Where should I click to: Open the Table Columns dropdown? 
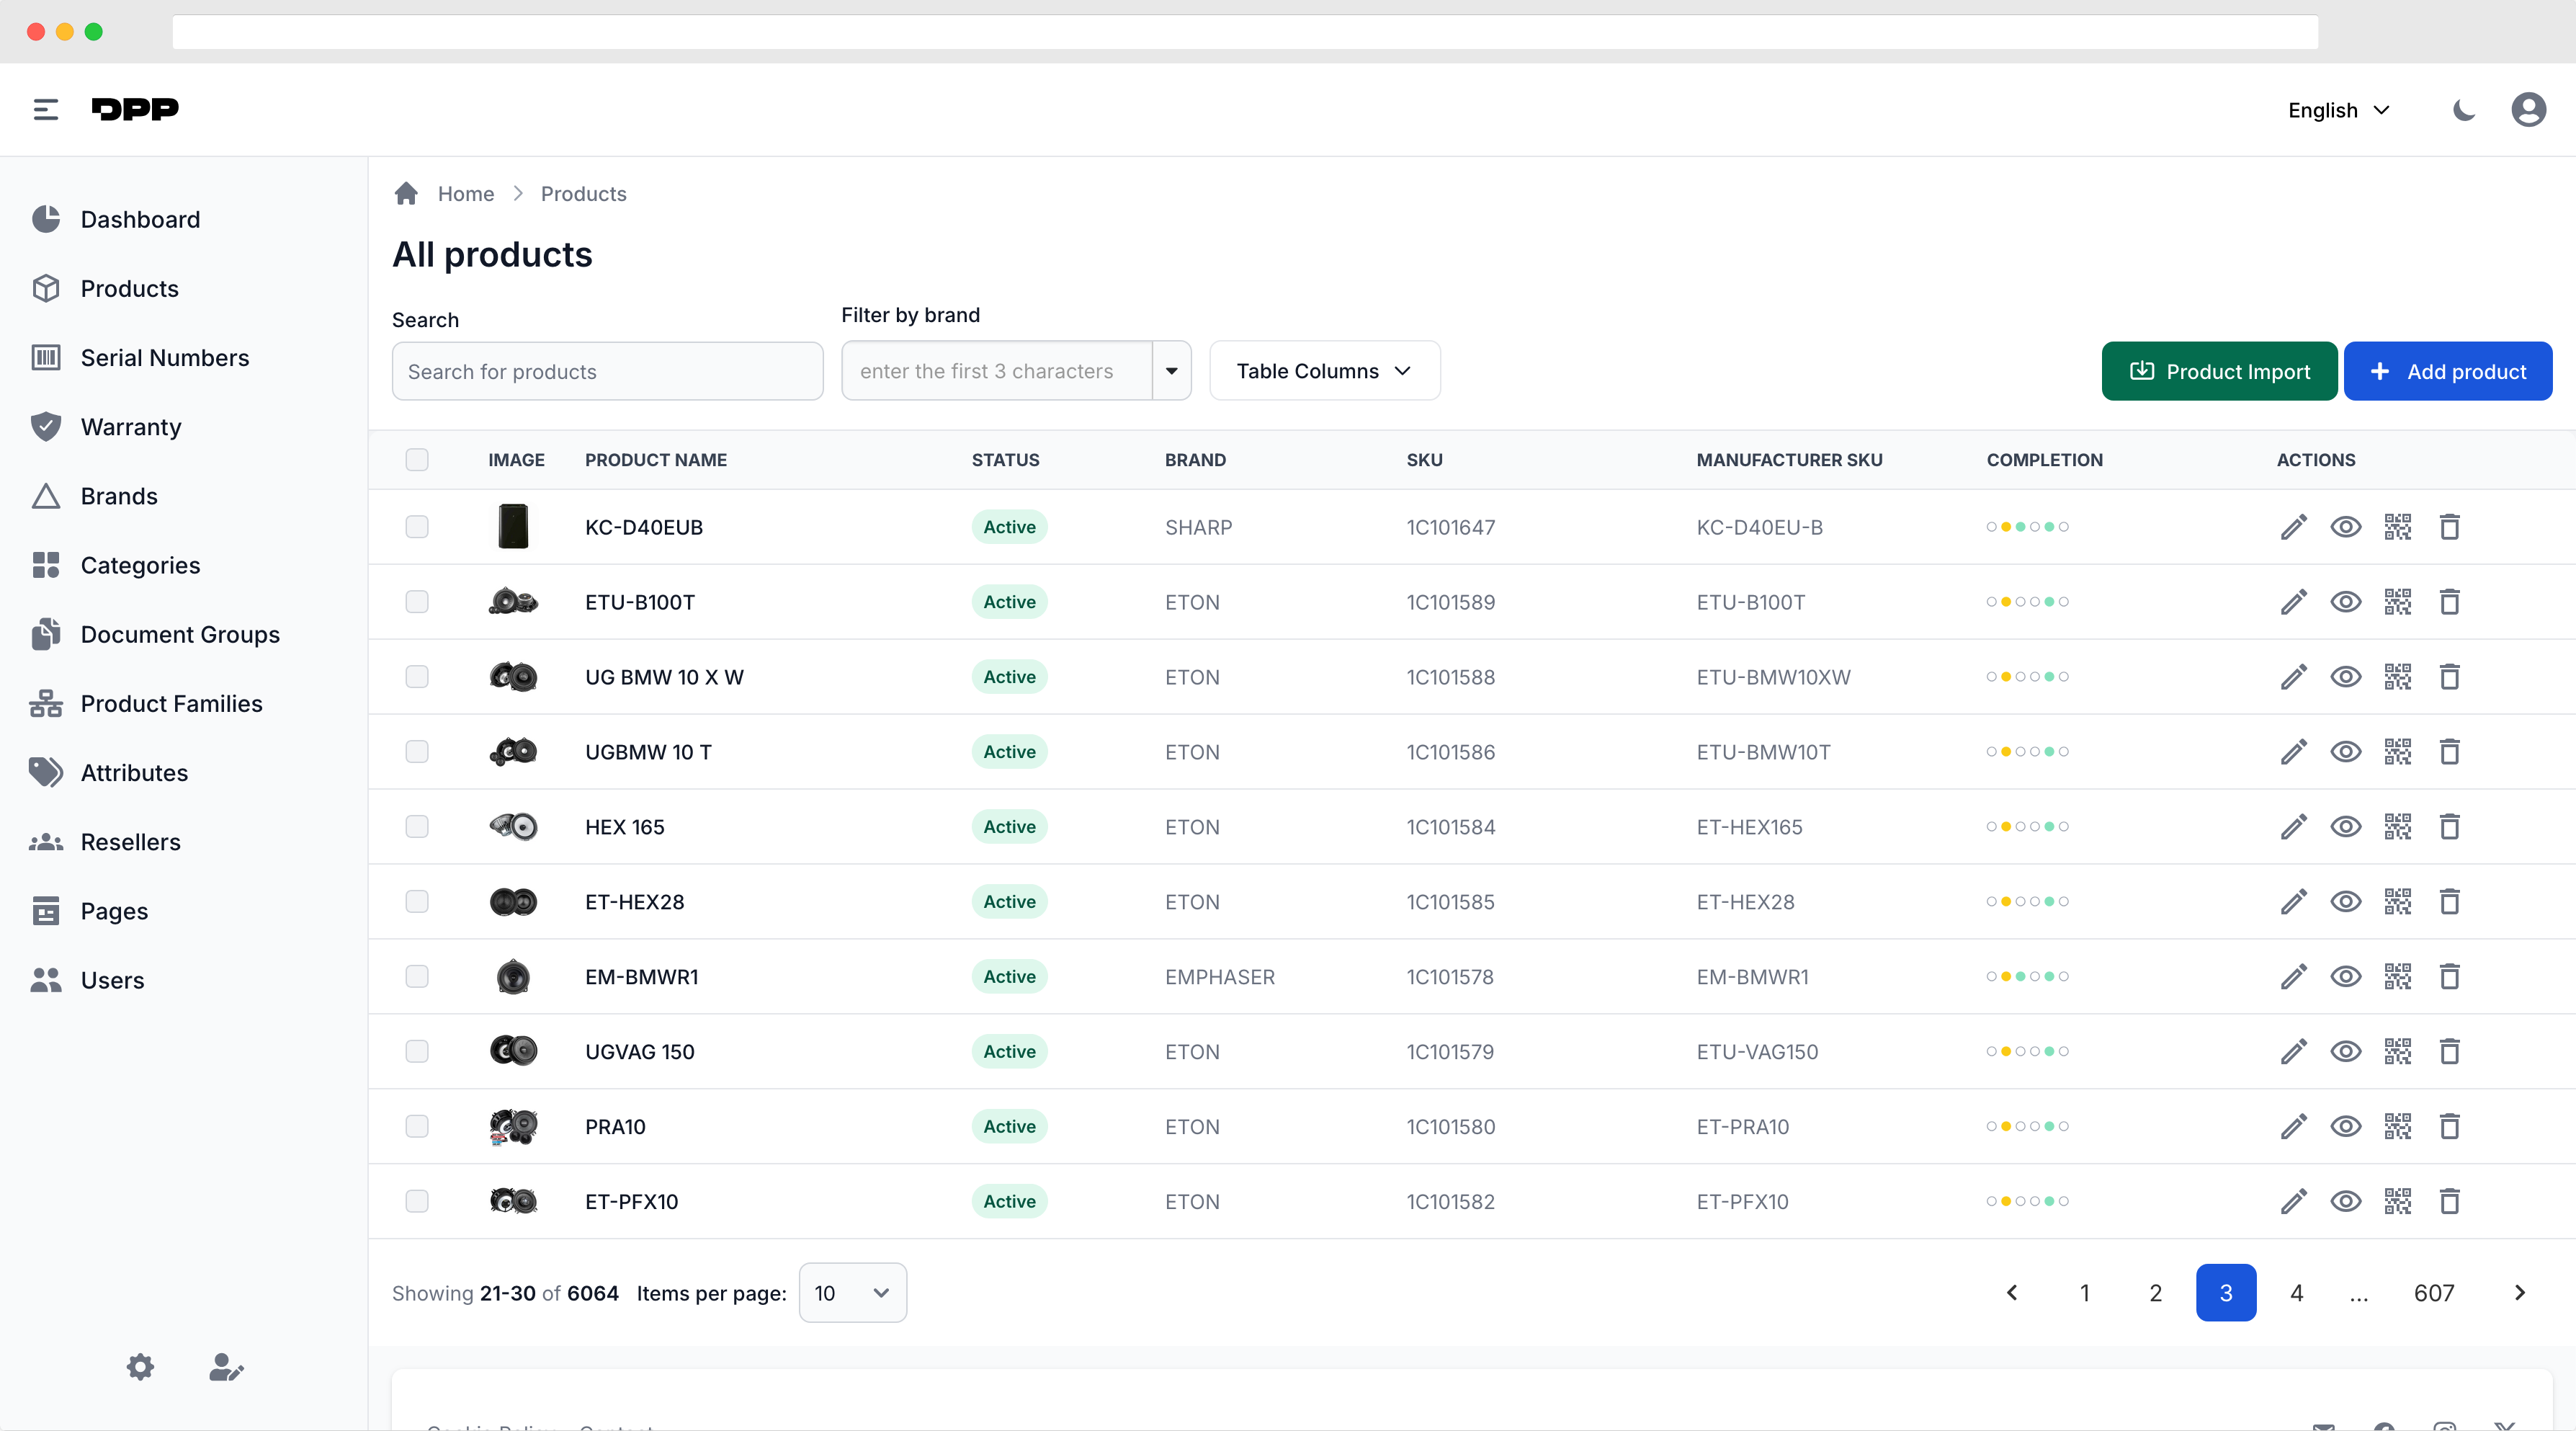[1324, 371]
